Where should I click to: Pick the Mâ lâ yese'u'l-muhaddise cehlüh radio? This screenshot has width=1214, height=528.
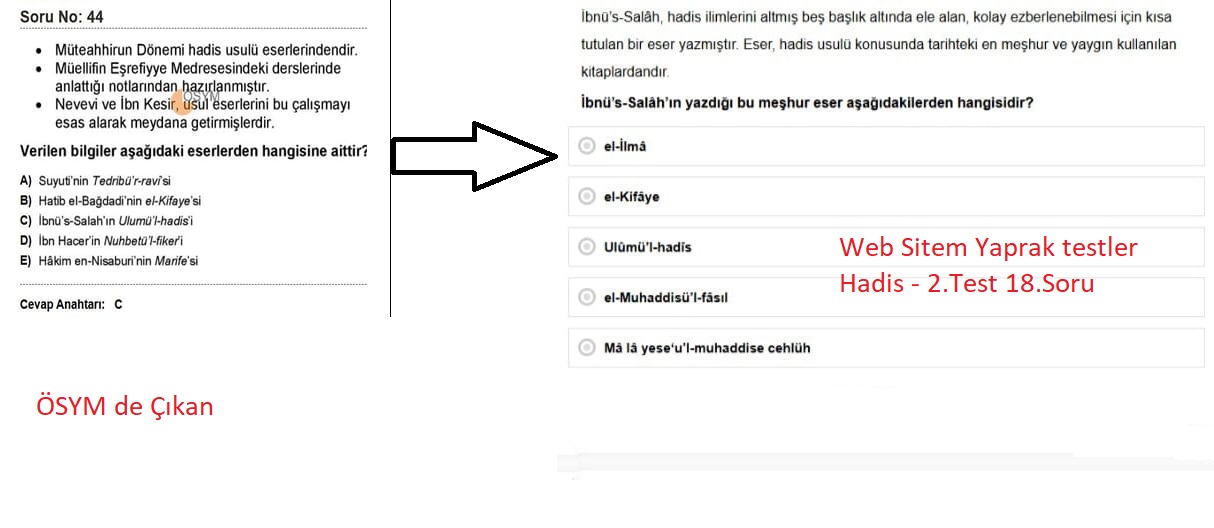point(587,348)
